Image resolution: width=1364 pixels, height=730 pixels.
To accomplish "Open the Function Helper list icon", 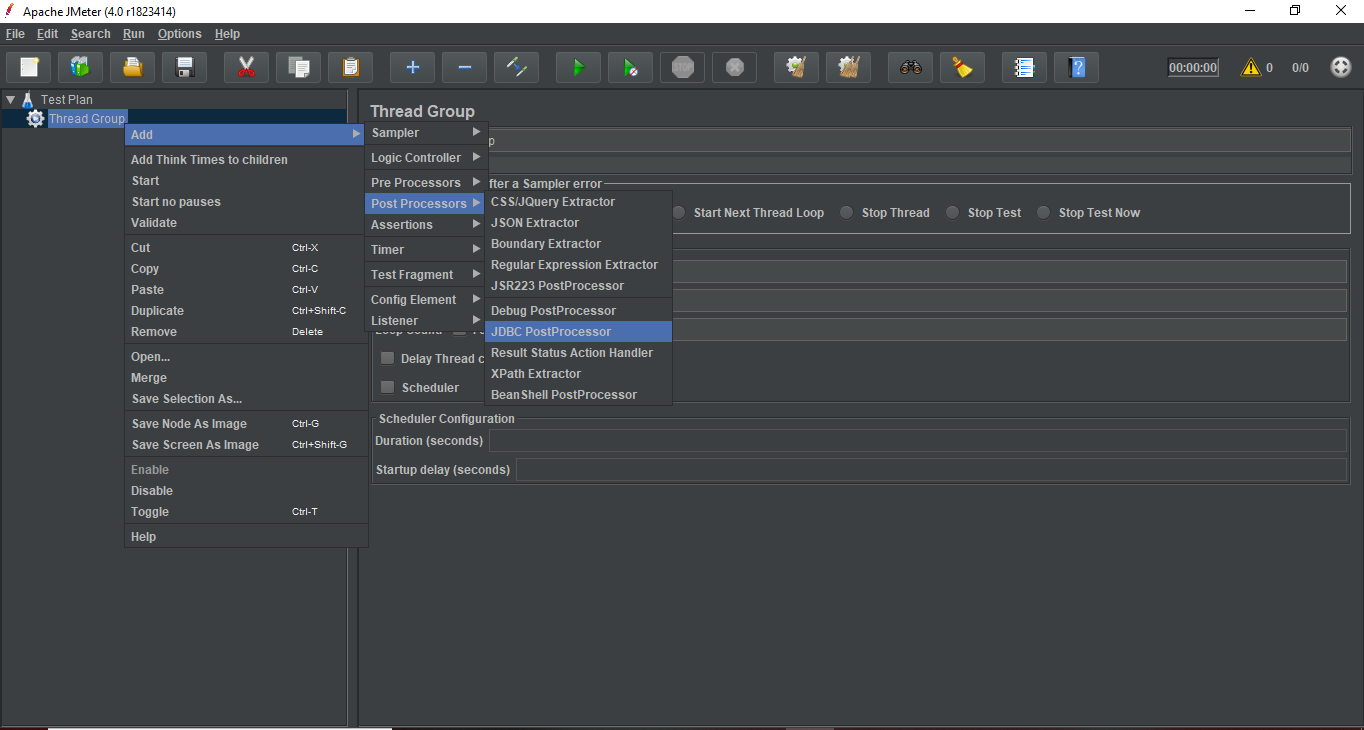I will 1024,67.
